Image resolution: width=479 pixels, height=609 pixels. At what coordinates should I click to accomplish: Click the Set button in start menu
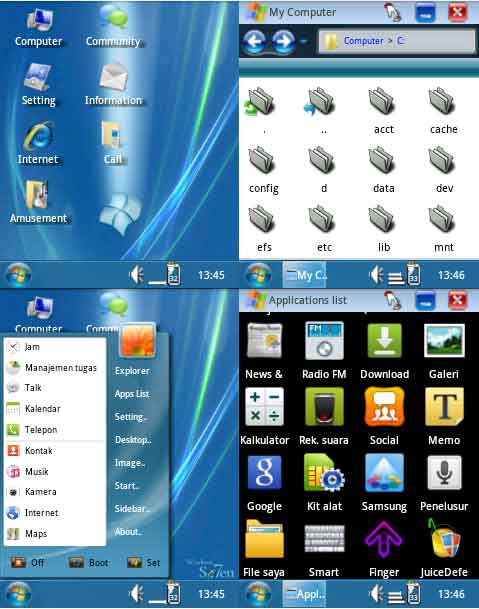tap(144, 562)
